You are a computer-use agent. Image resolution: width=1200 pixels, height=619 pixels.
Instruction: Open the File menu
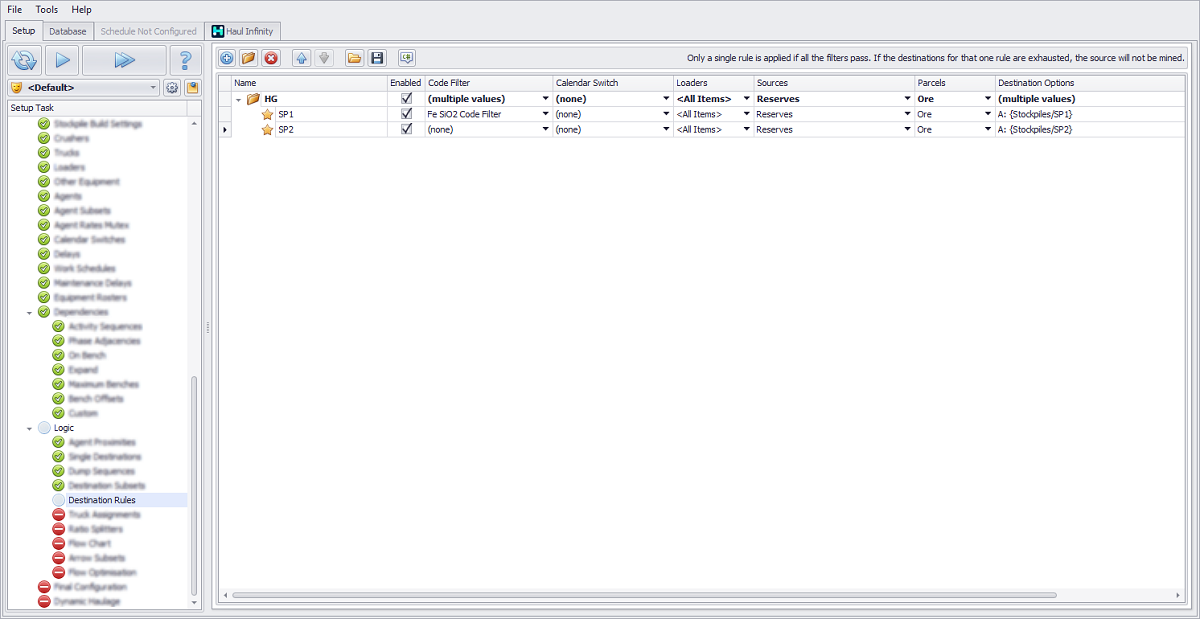(14, 9)
